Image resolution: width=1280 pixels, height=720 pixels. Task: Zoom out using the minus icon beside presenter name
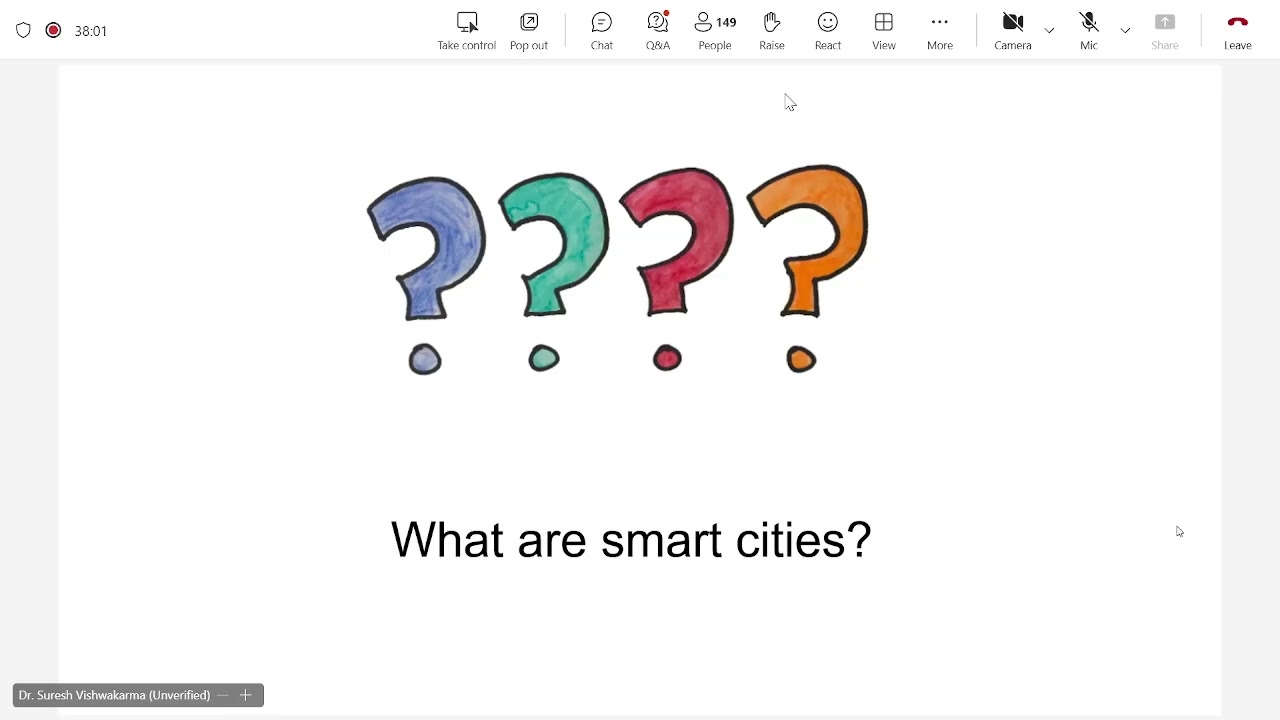223,695
